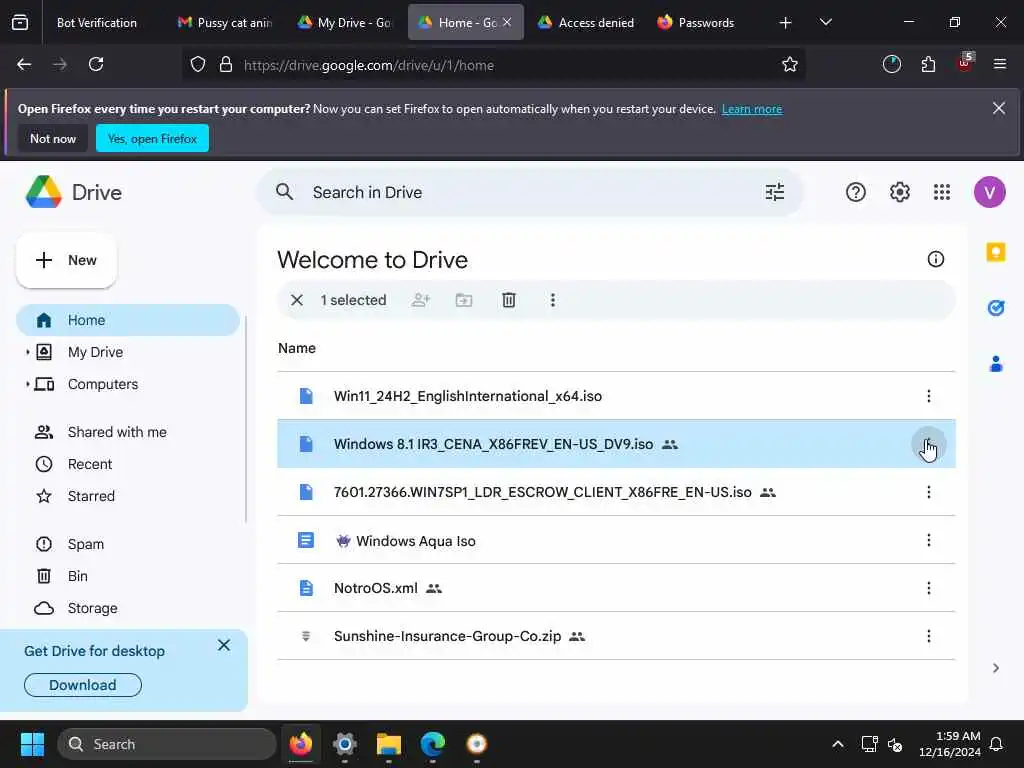Image resolution: width=1024 pixels, height=768 pixels.
Task: Open advanced search filter options
Action: (x=775, y=192)
